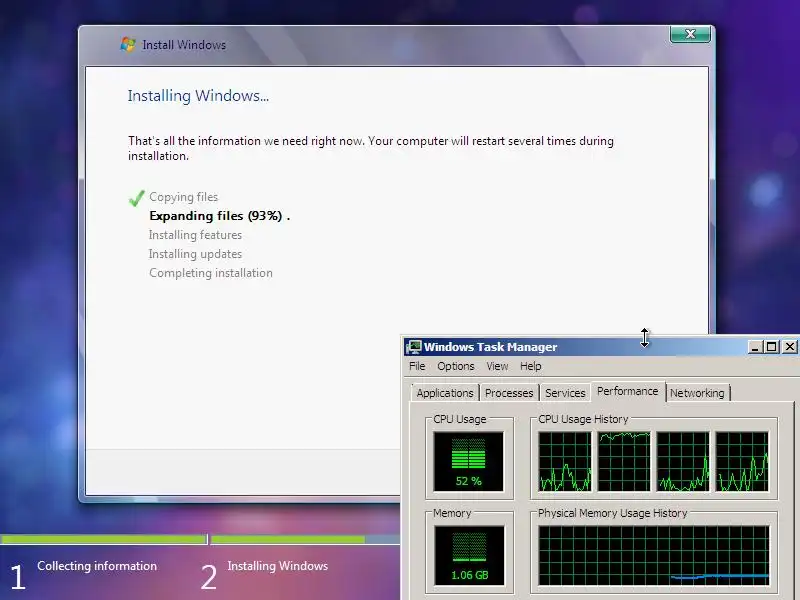Click the 'Installing updates' step text

(x=195, y=254)
